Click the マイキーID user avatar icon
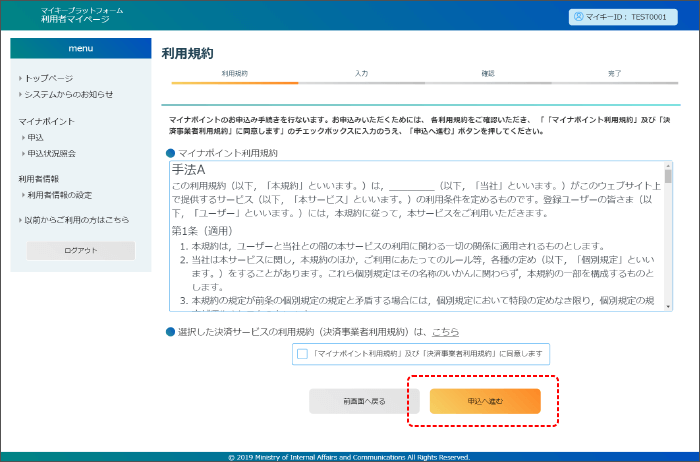 coord(578,17)
